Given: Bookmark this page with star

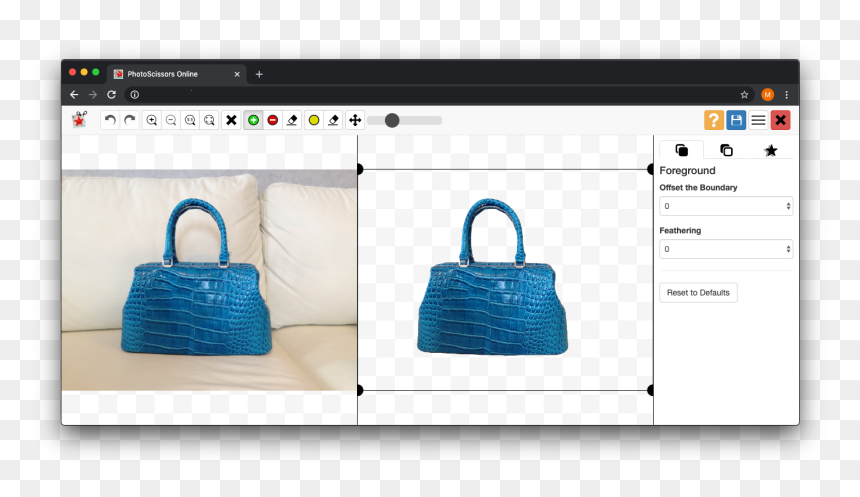Looking at the screenshot, I should pyautogui.click(x=744, y=94).
